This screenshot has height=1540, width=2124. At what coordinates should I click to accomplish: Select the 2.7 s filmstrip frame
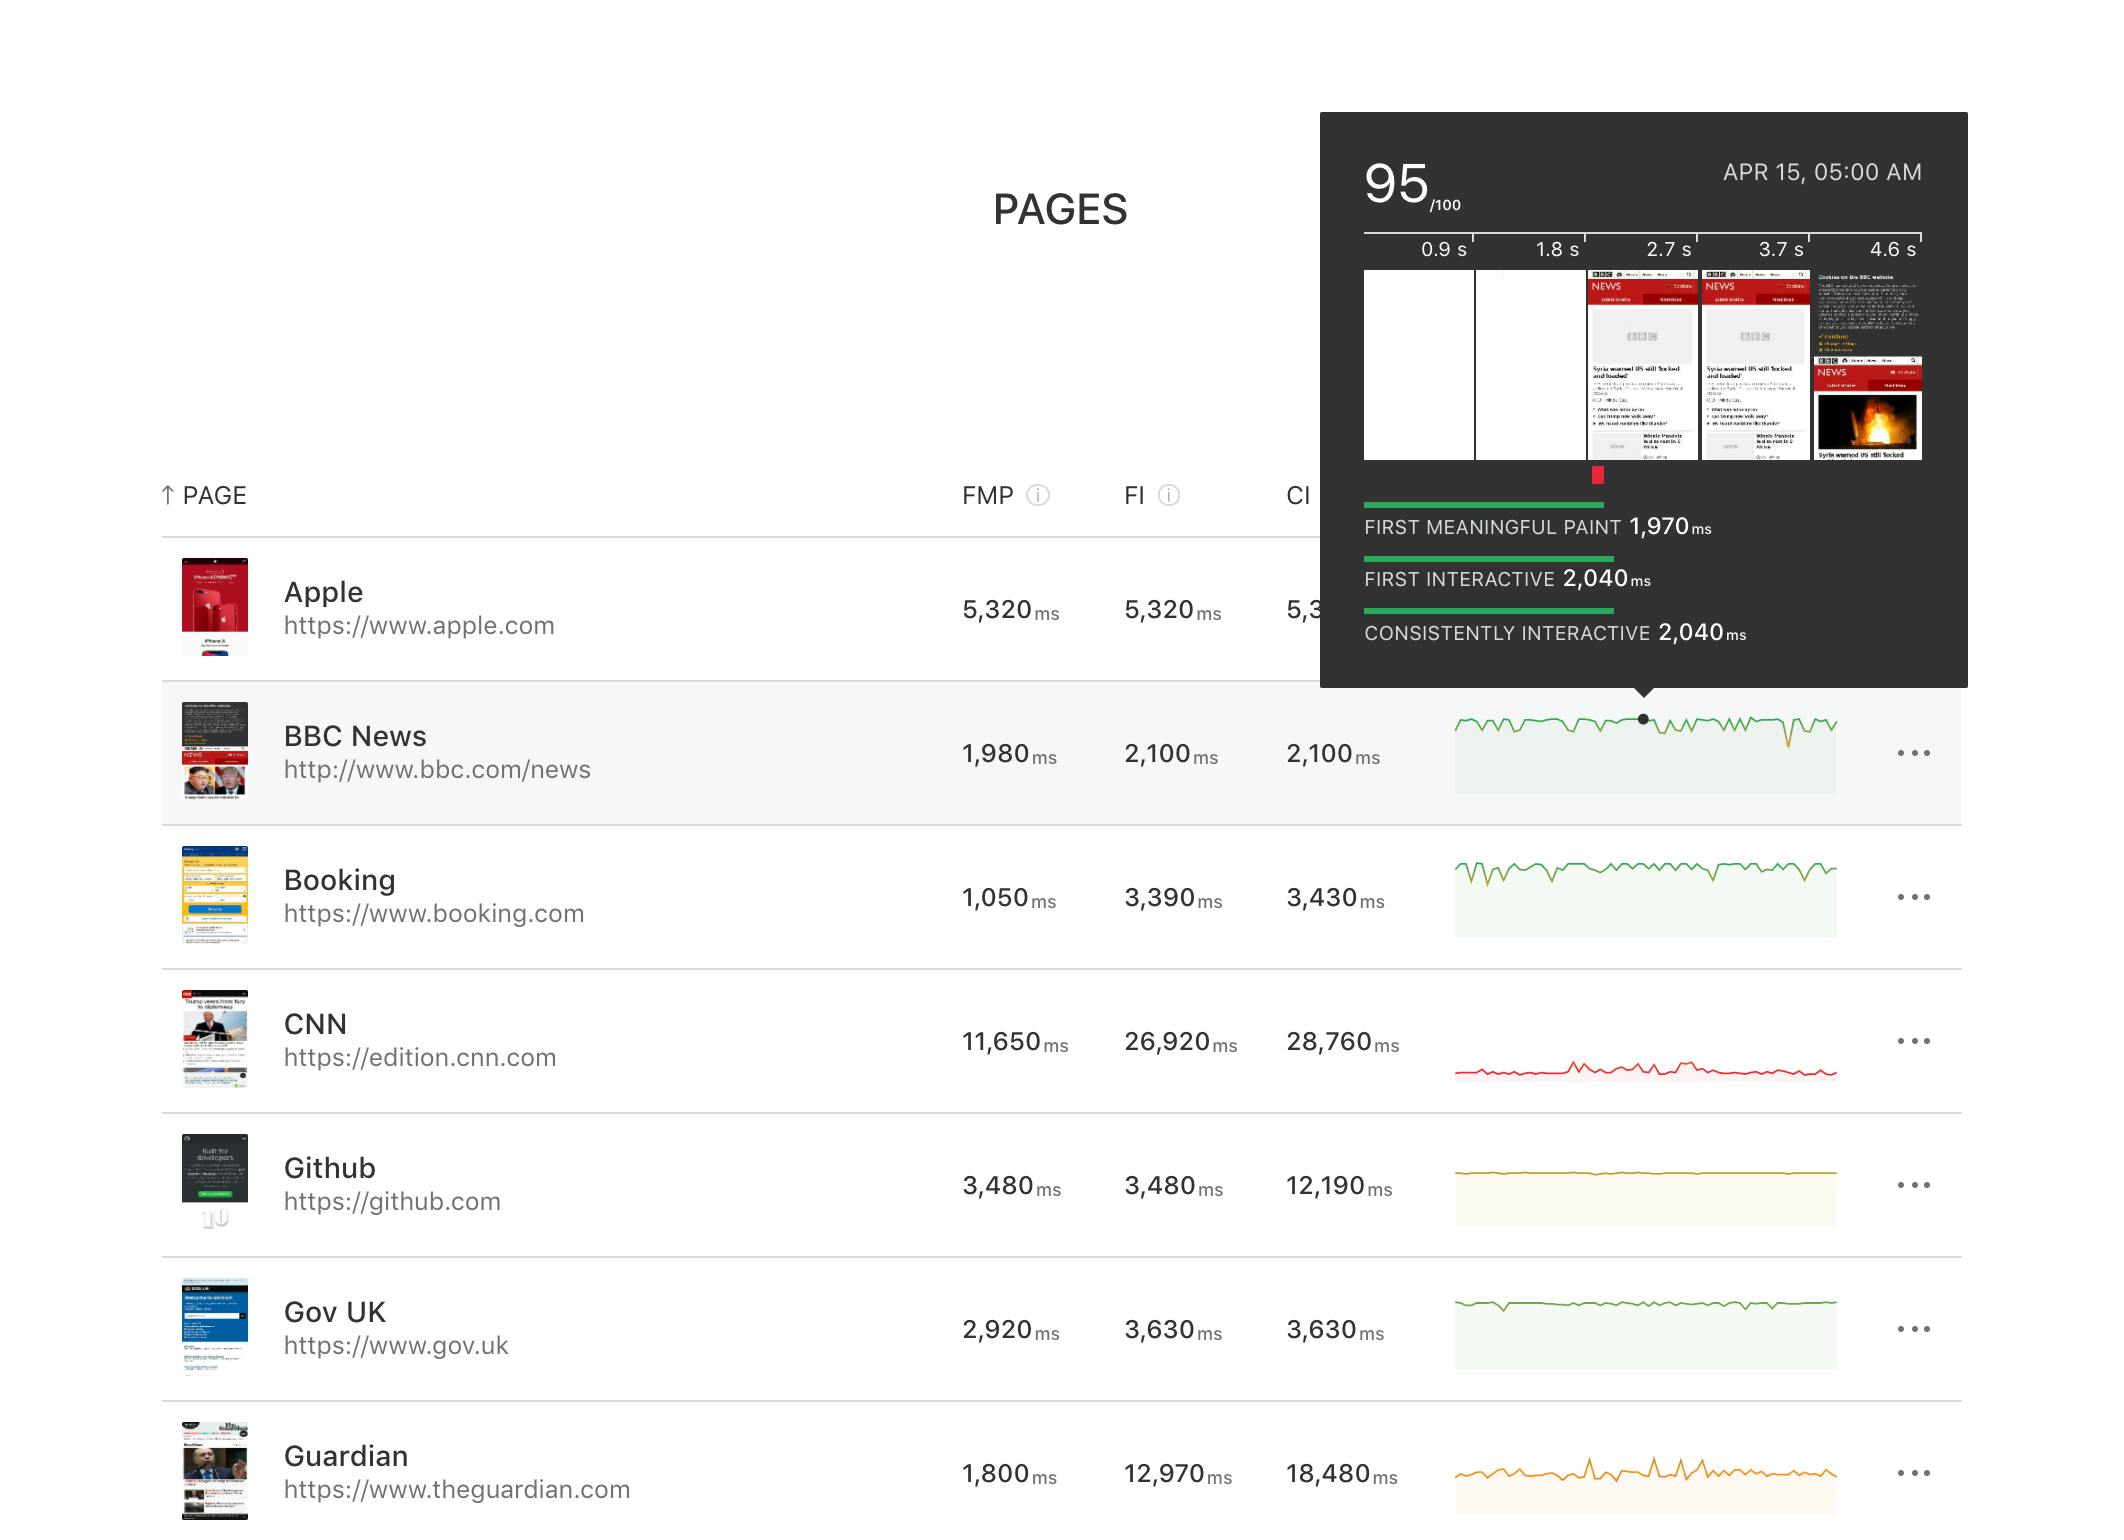pos(1643,365)
